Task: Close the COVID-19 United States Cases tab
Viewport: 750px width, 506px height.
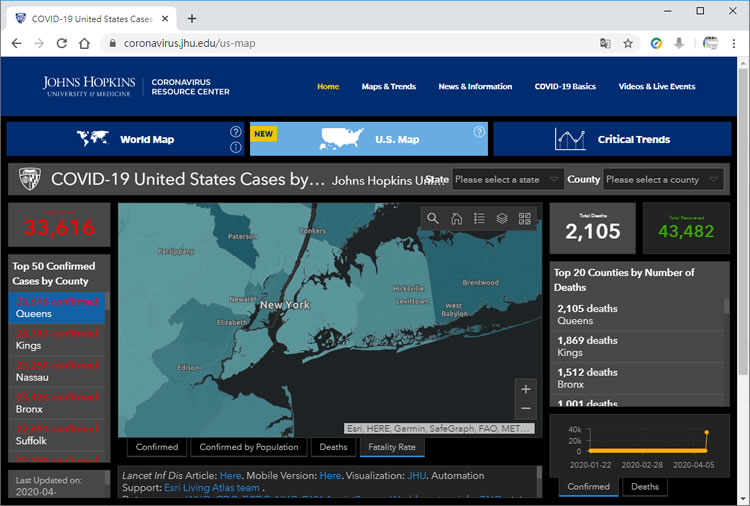Action: click(165, 19)
